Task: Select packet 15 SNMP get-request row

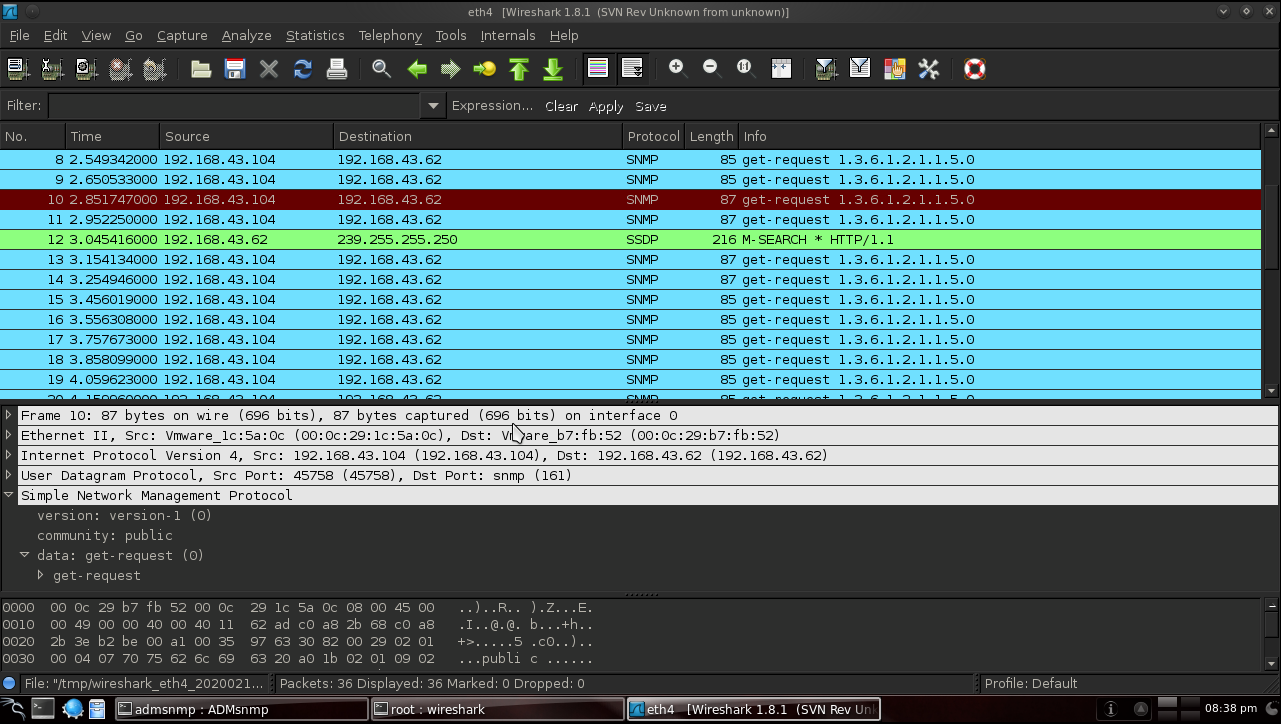Action: click(631, 299)
